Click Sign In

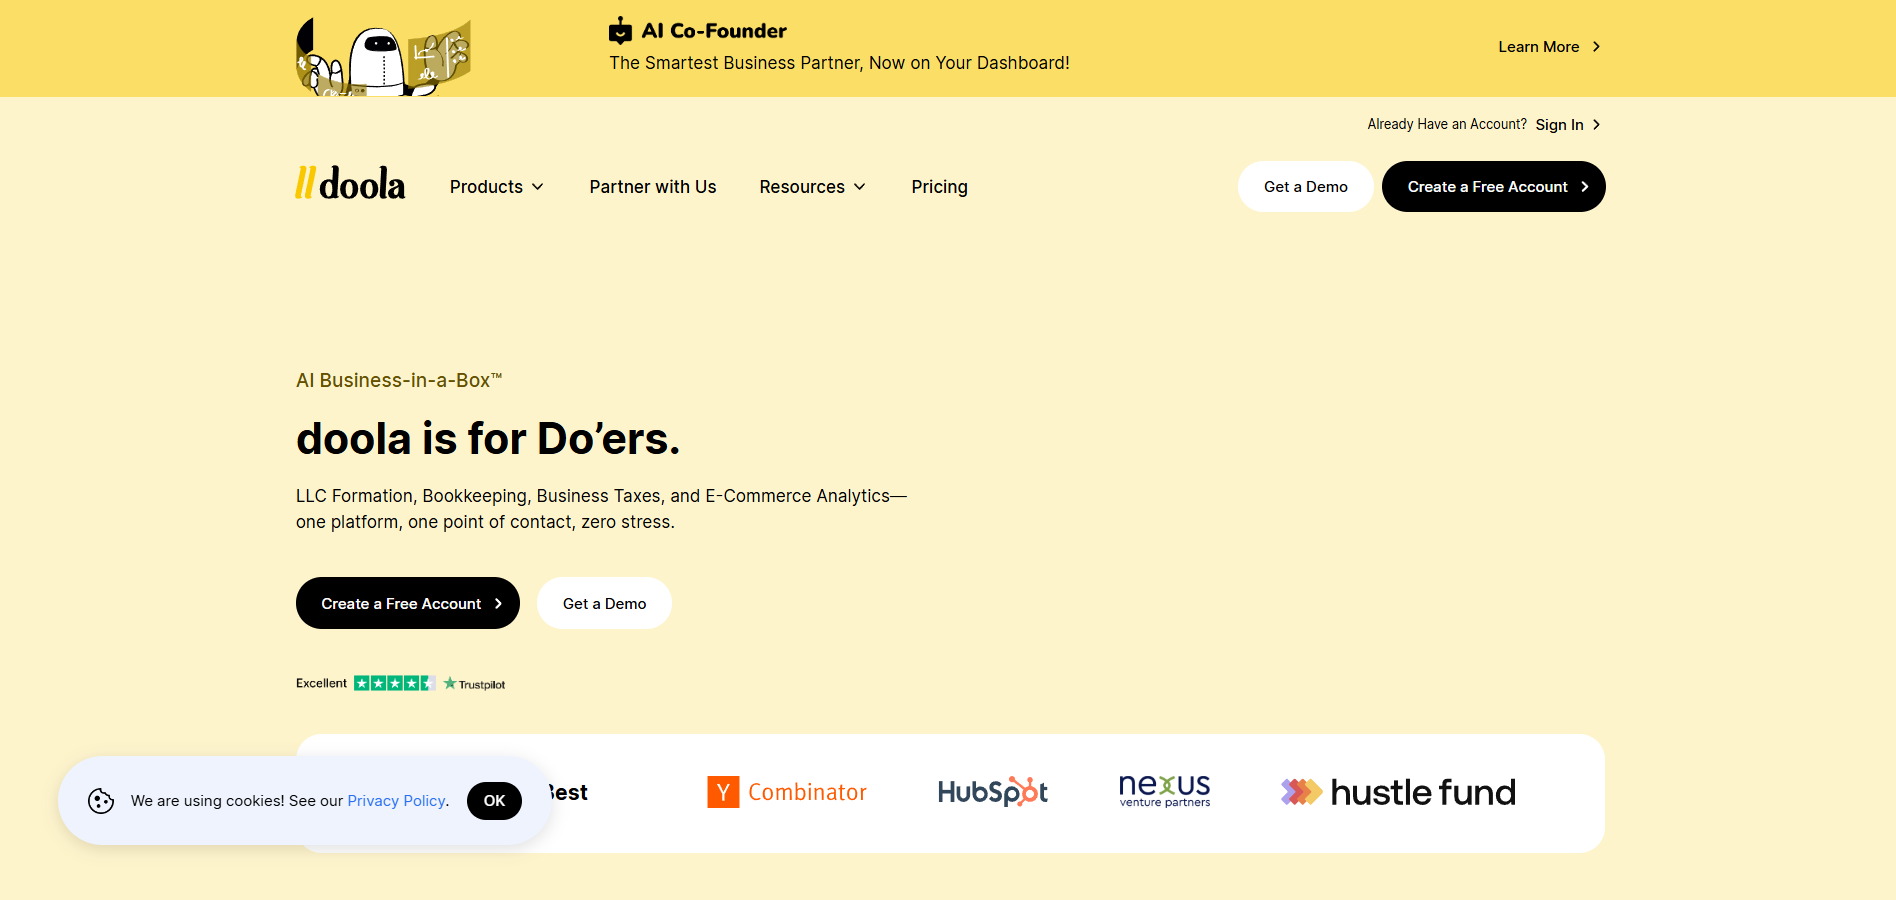click(1559, 124)
